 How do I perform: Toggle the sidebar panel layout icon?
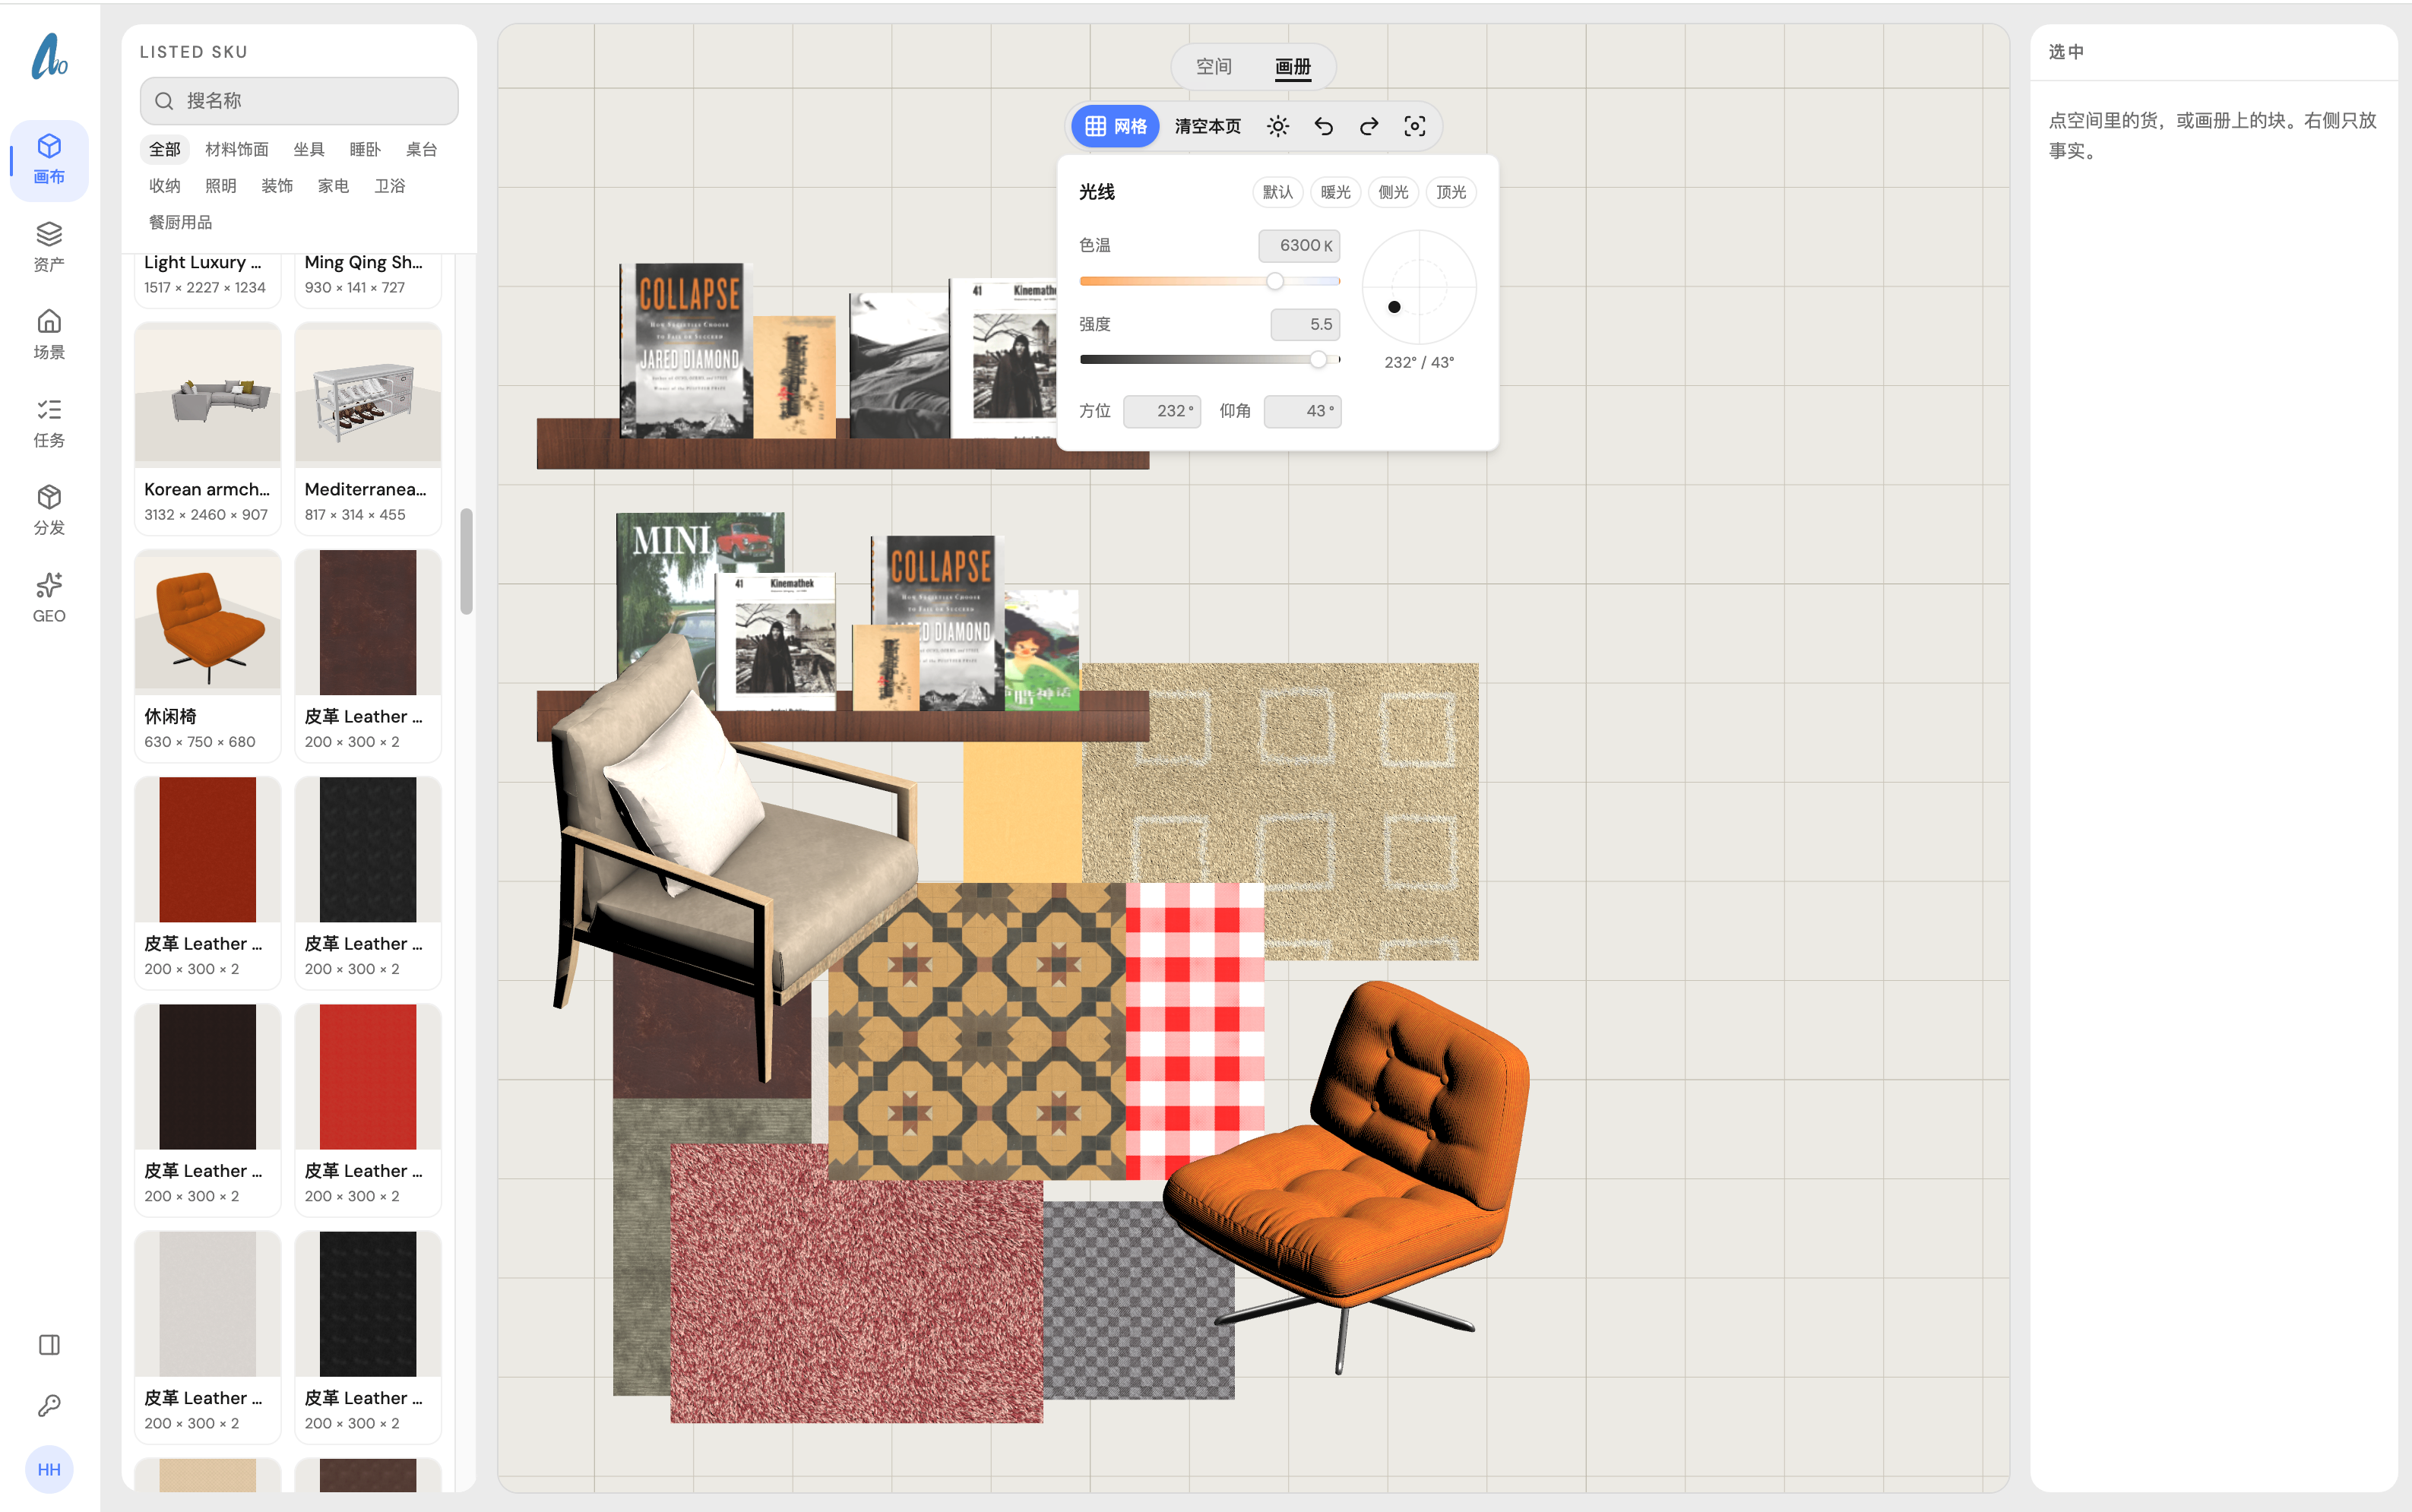pyautogui.click(x=49, y=1344)
